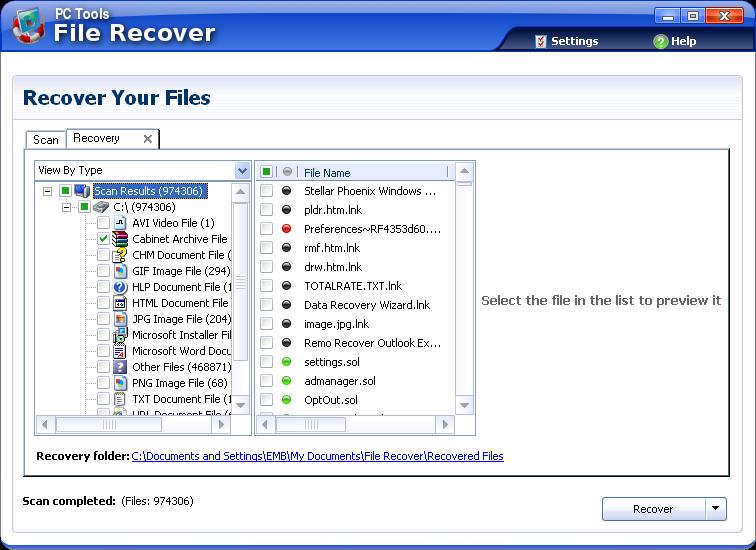This screenshot has width=756, height=550.
Task: Check the AVI Video File checkbox
Action: (103, 223)
